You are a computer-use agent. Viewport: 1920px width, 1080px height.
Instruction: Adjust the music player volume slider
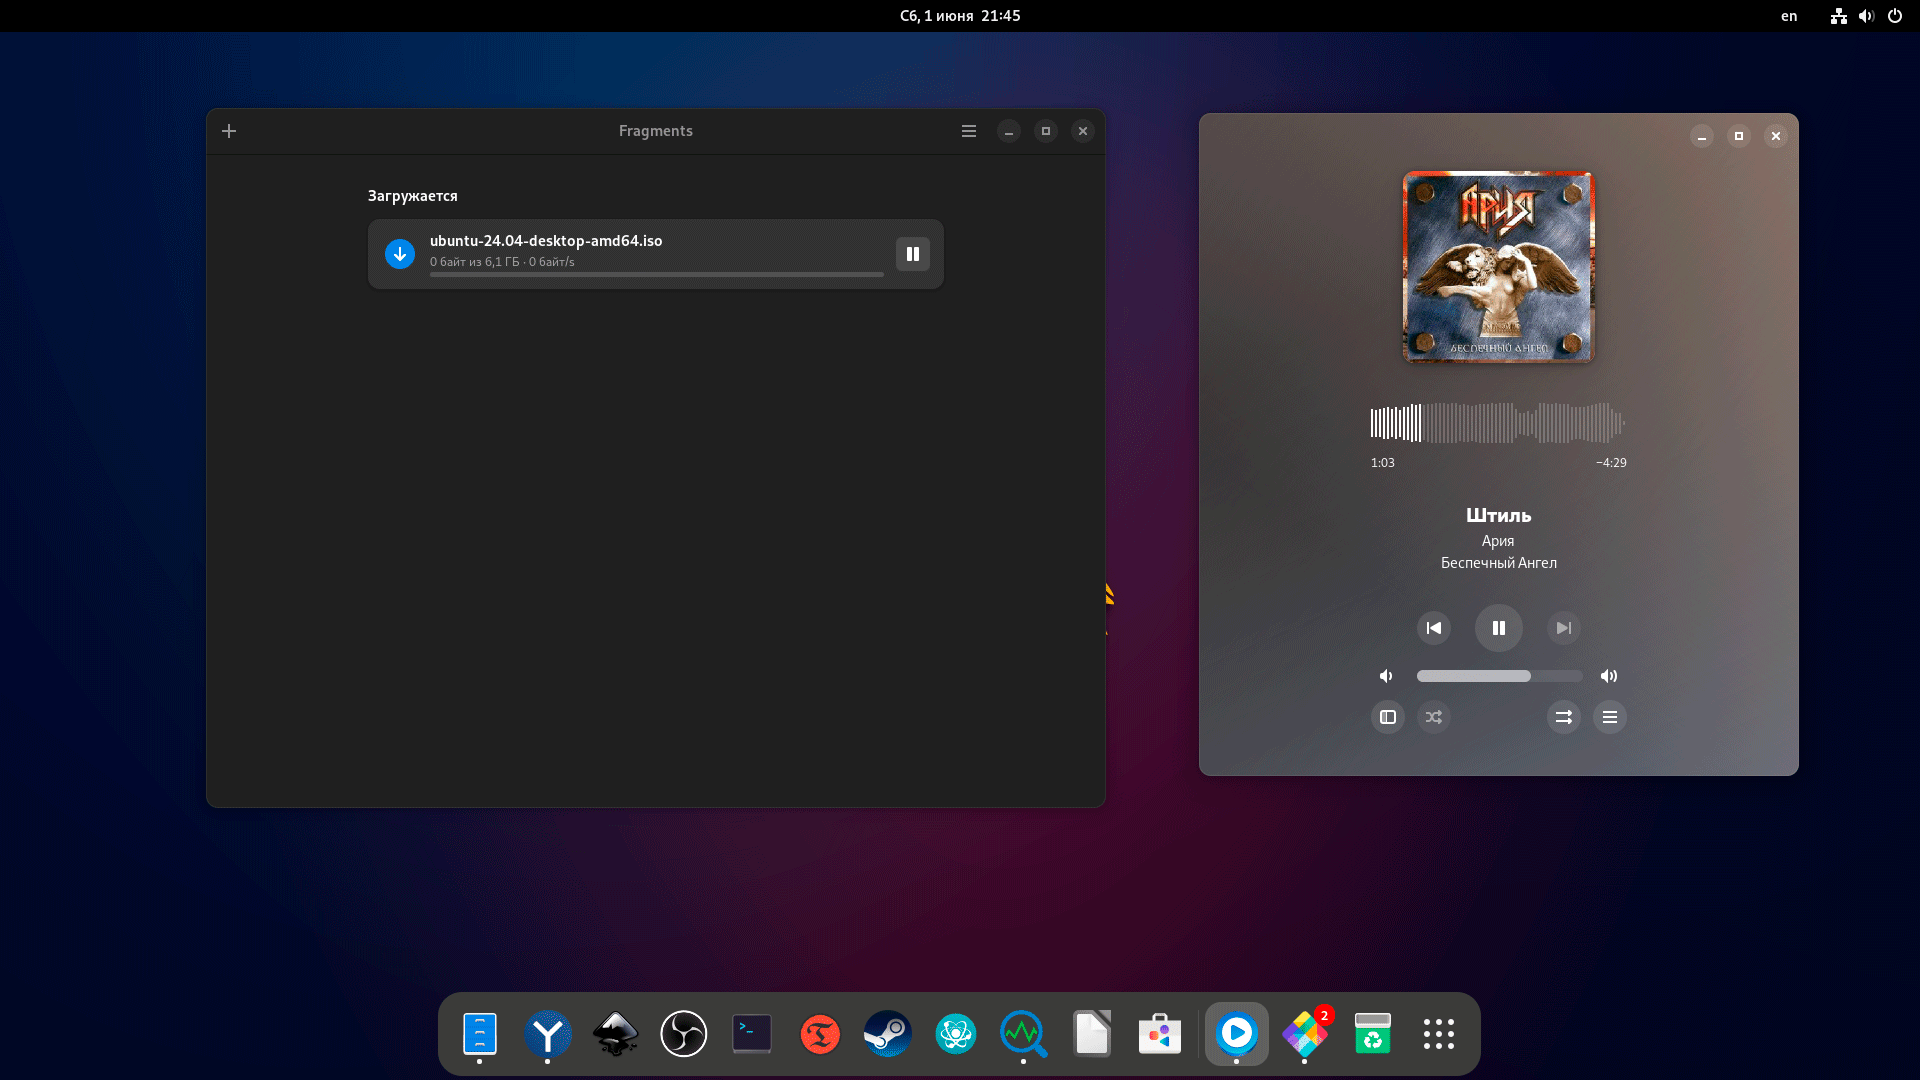pyautogui.click(x=1498, y=676)
